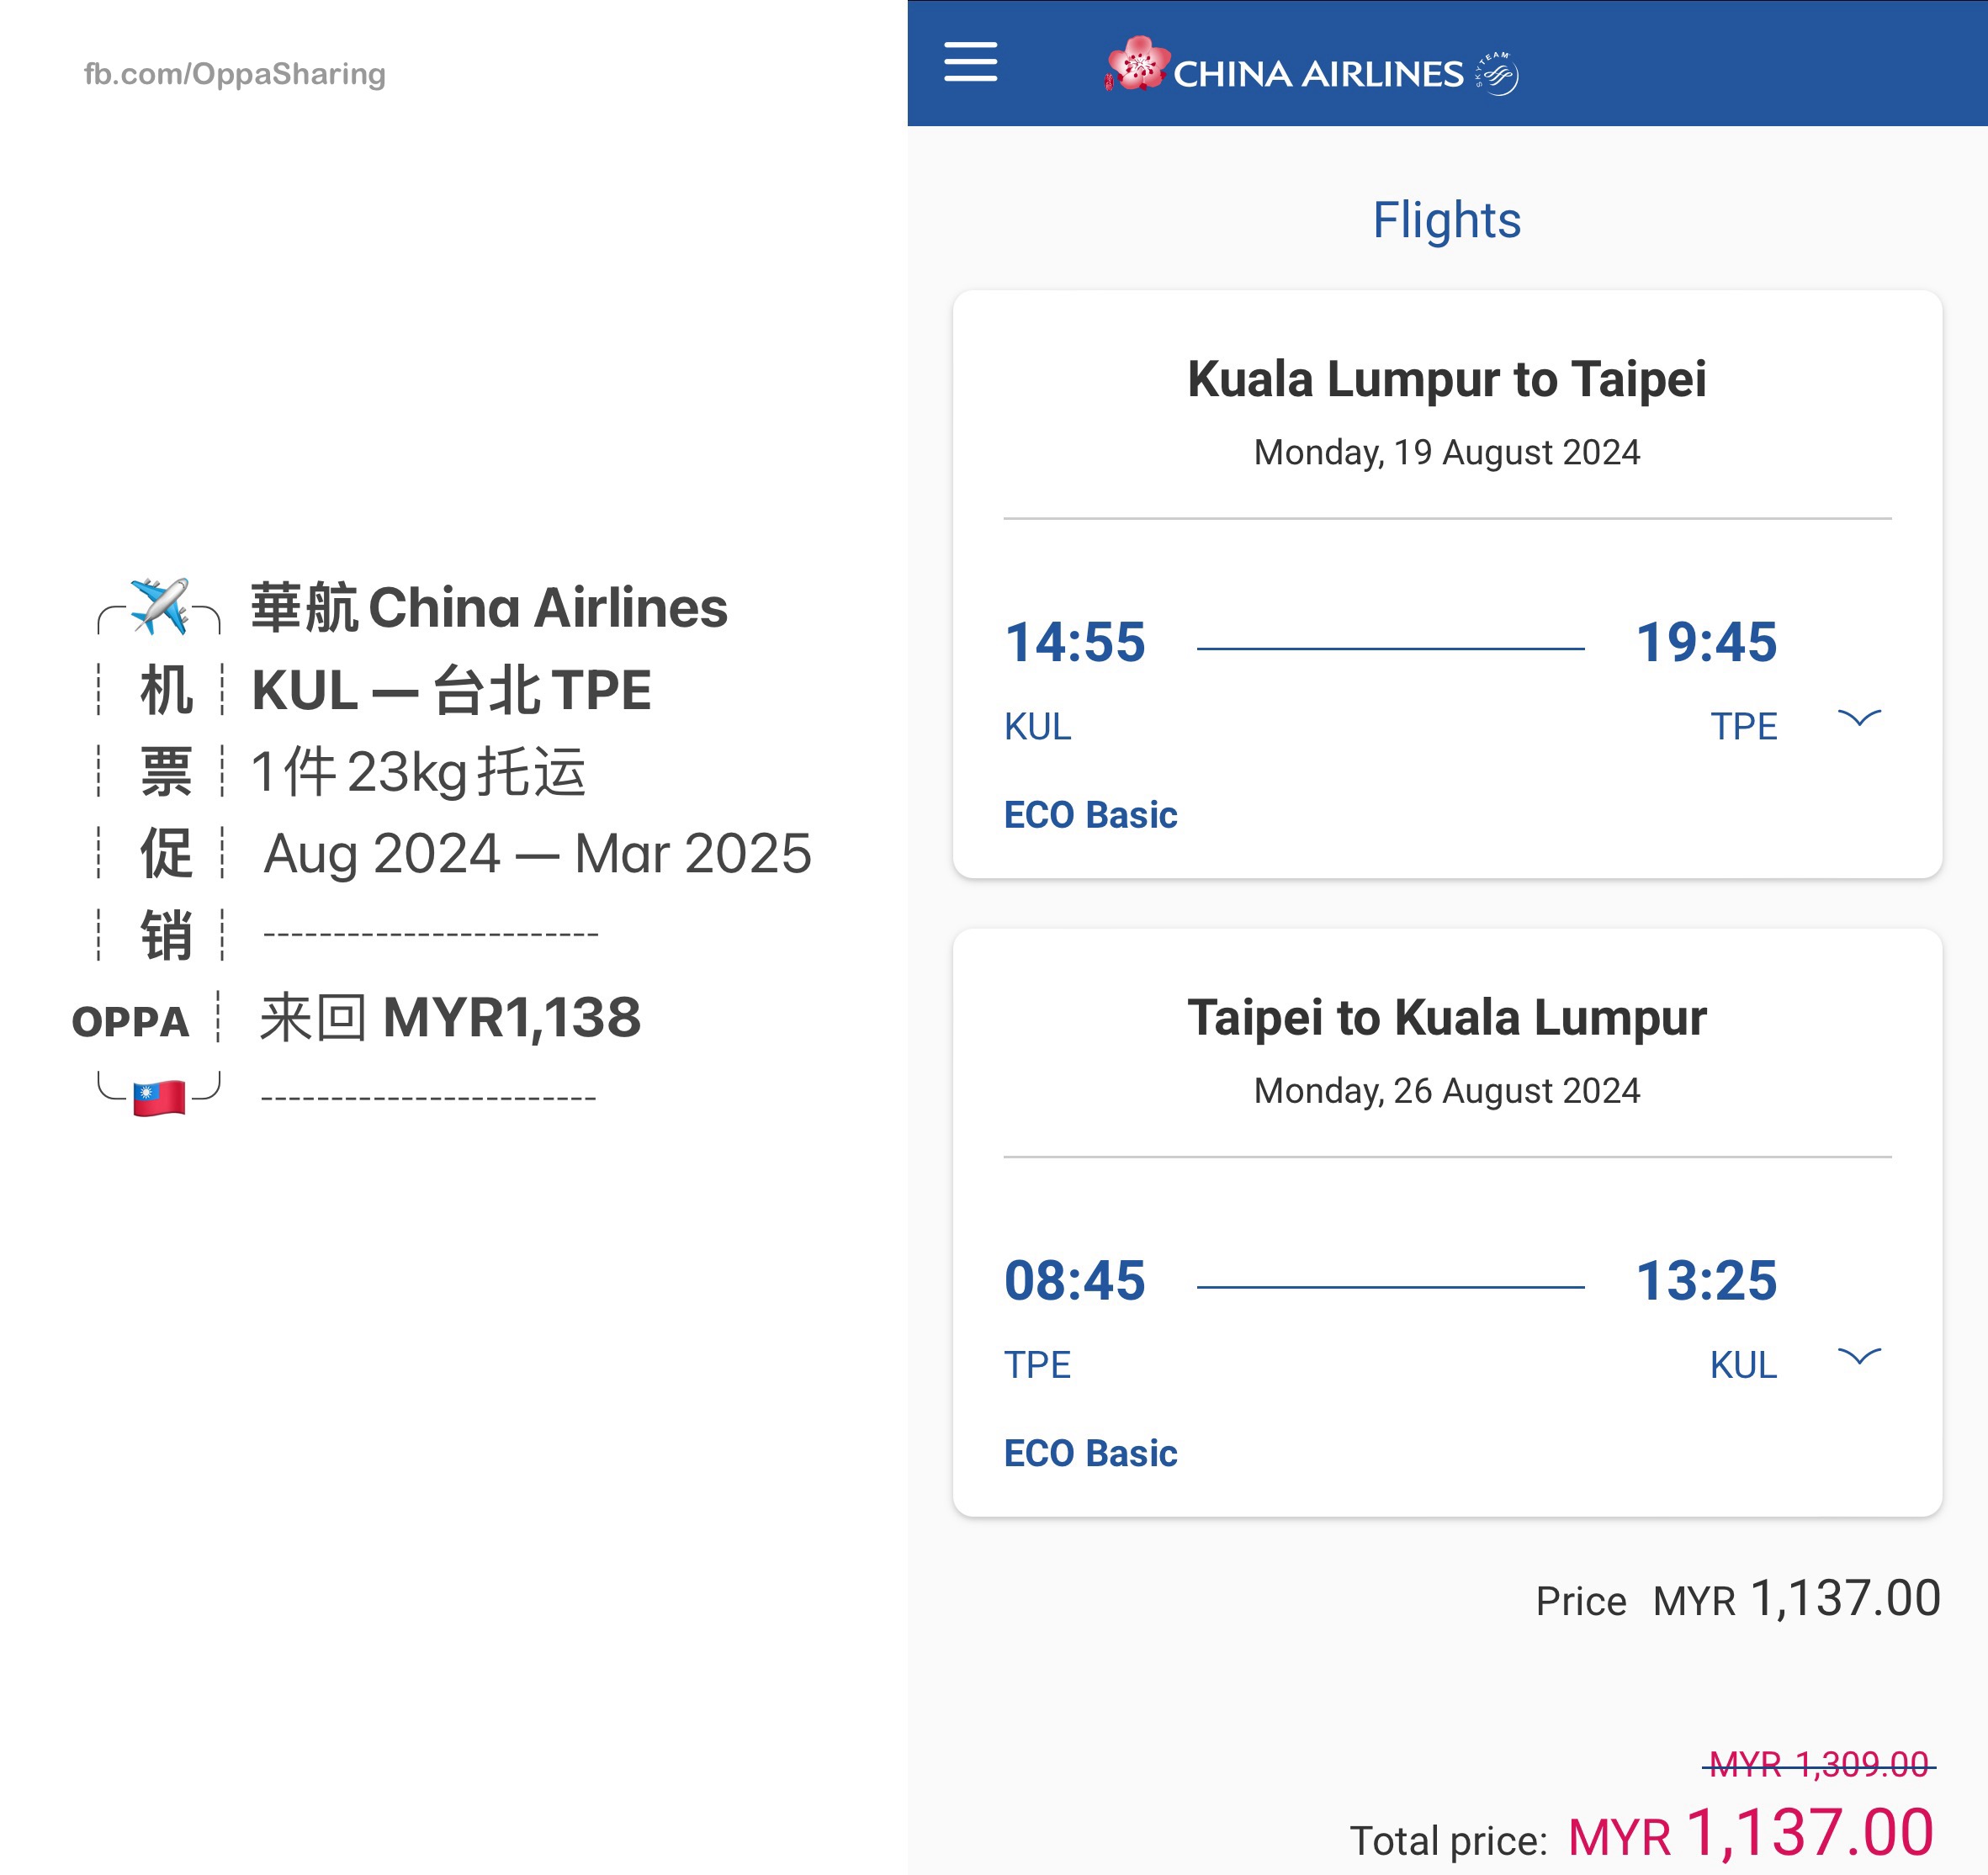
Task: Click the 1件 23kg 托运 baggage text
Action: (x=418, y=771)
